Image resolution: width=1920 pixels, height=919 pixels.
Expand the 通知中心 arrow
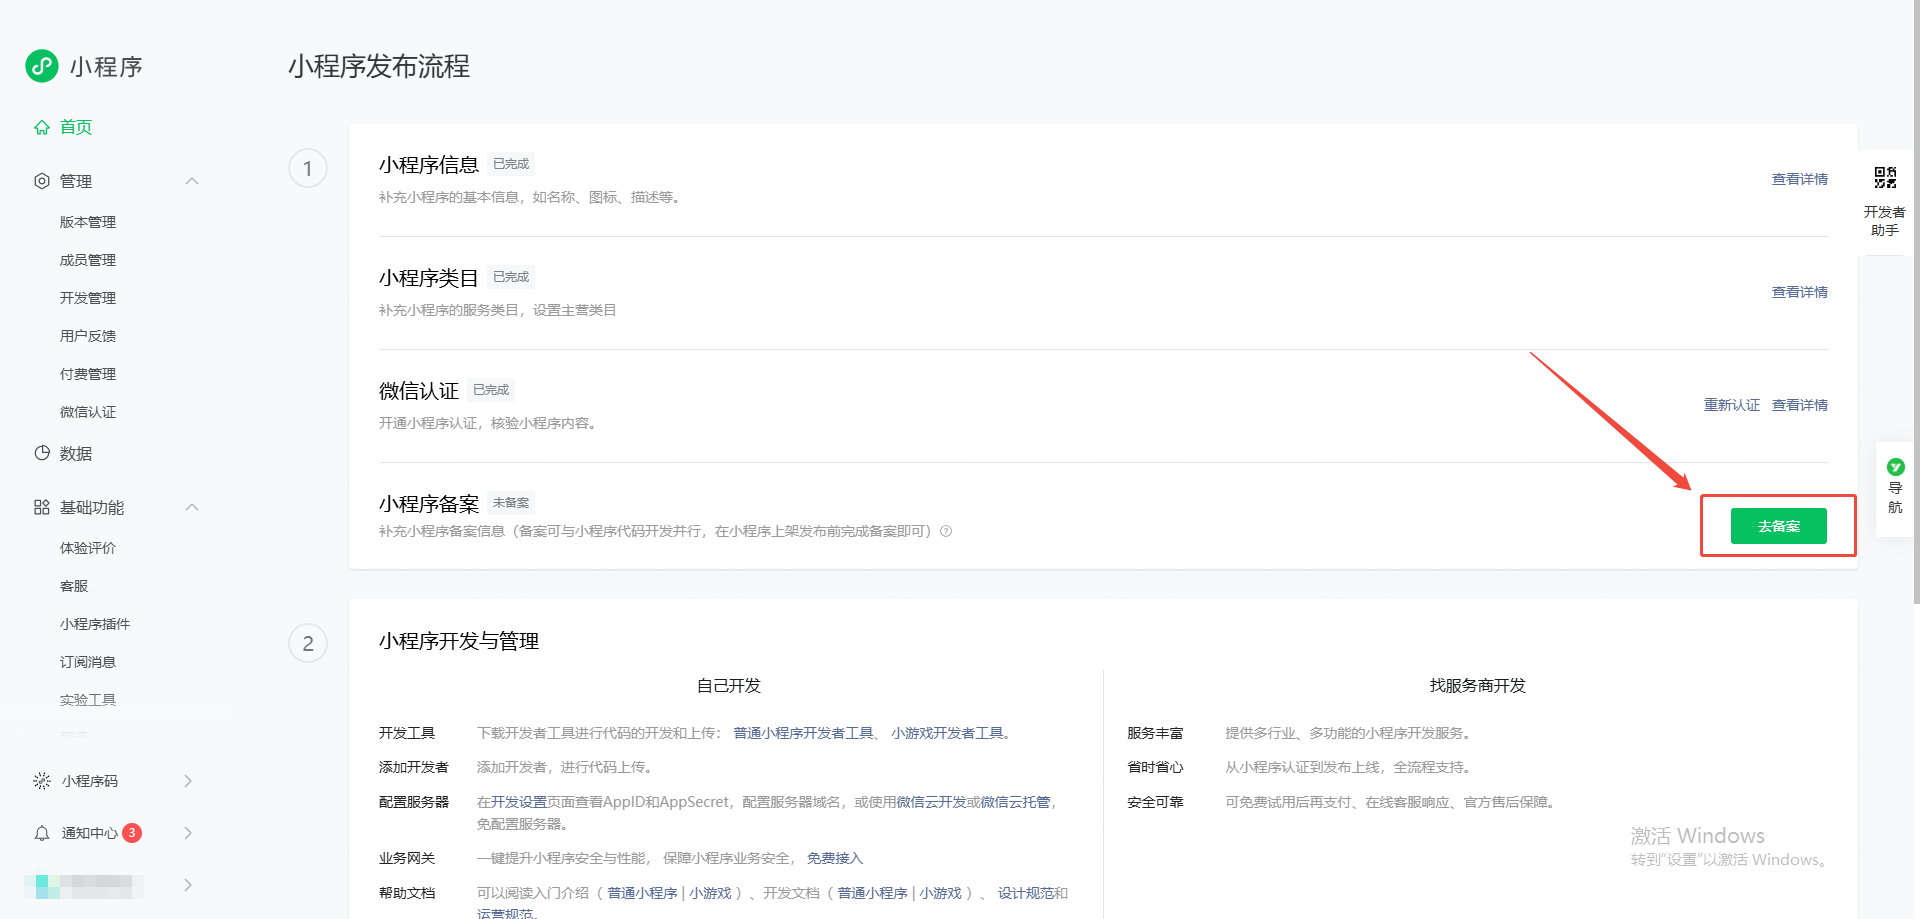[188, 833]
